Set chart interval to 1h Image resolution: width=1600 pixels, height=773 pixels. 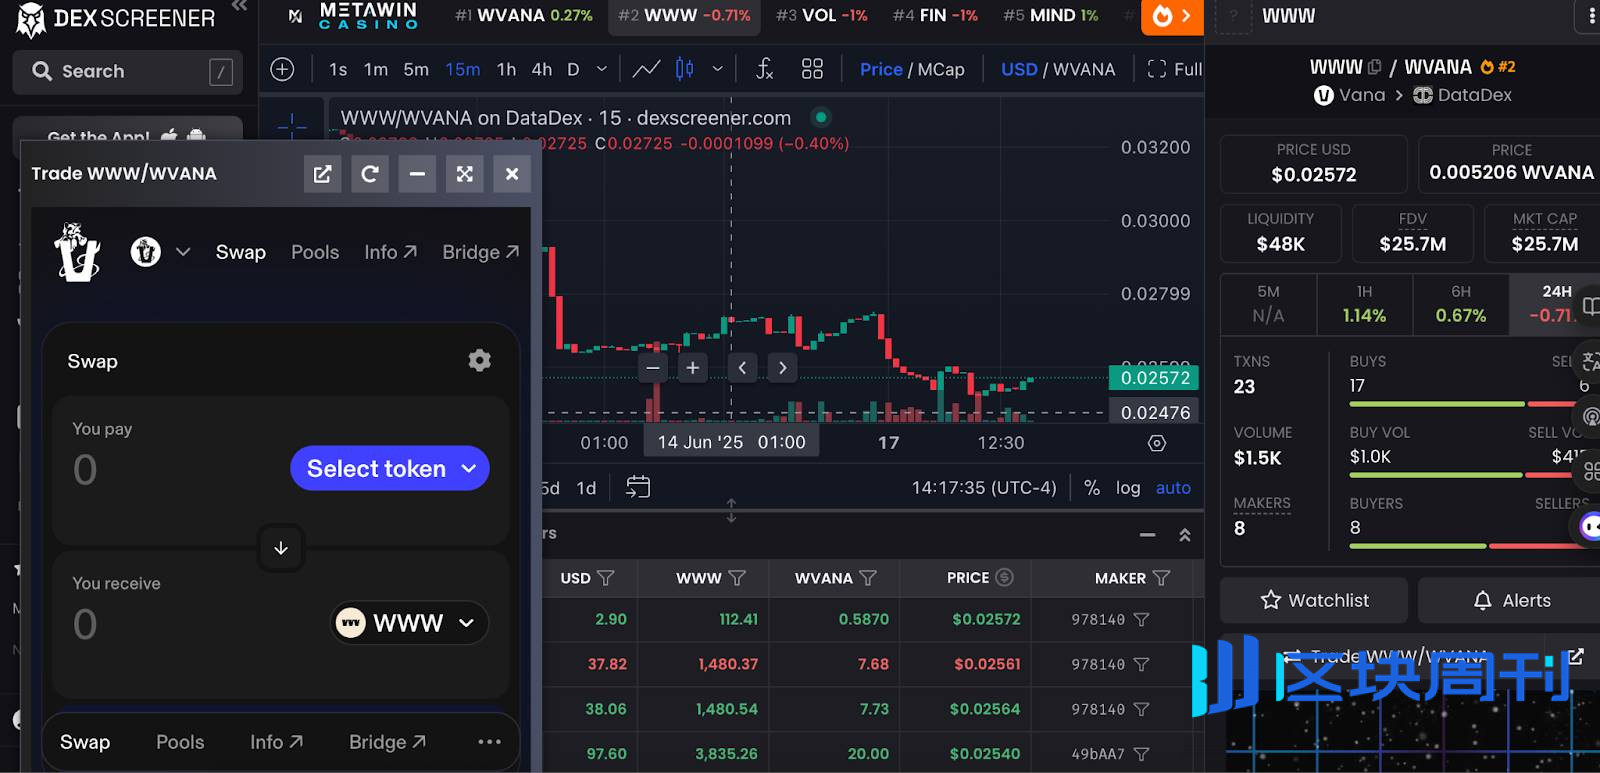coord(507,69)
